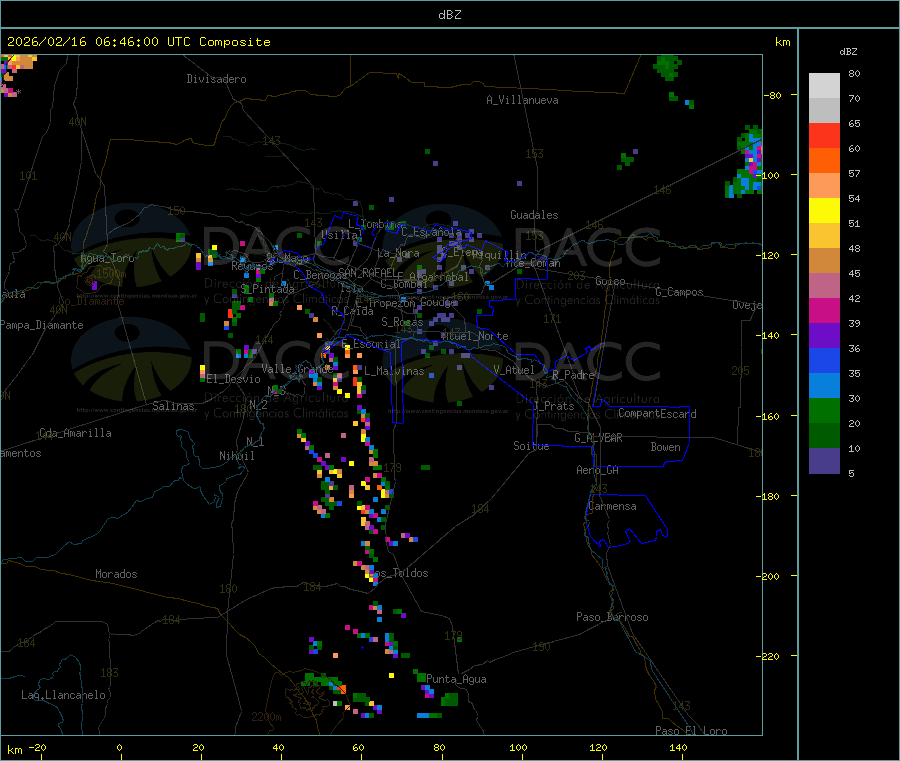Click the timestamp 2026/02/16 06:46:00 UTC Composite
The image size is (900, 761).
[x=138, y=42]
